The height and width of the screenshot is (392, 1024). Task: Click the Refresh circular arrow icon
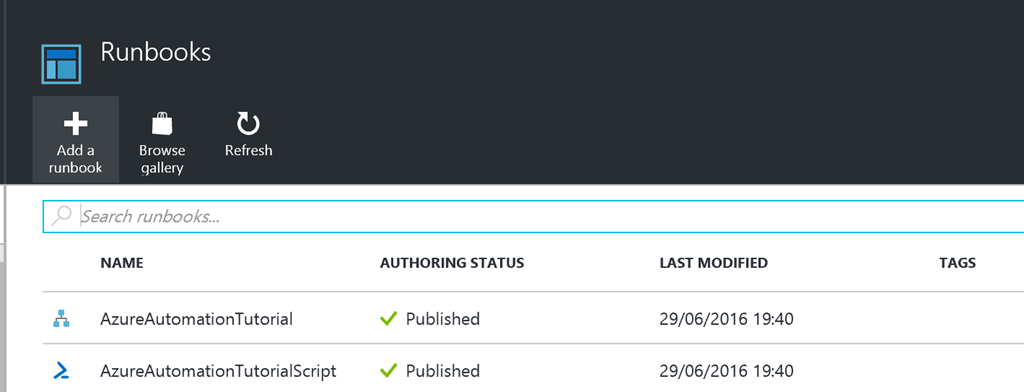click(x=248, y=124)
